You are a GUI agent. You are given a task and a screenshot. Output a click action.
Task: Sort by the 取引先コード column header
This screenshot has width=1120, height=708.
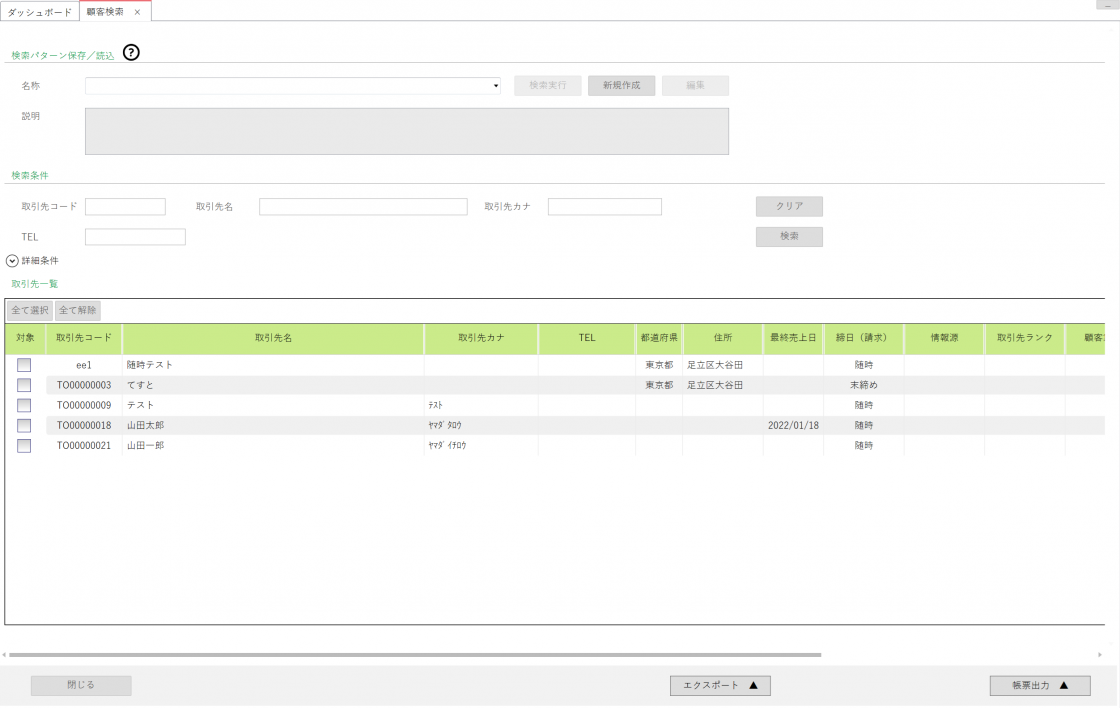(x=84, y=338)
